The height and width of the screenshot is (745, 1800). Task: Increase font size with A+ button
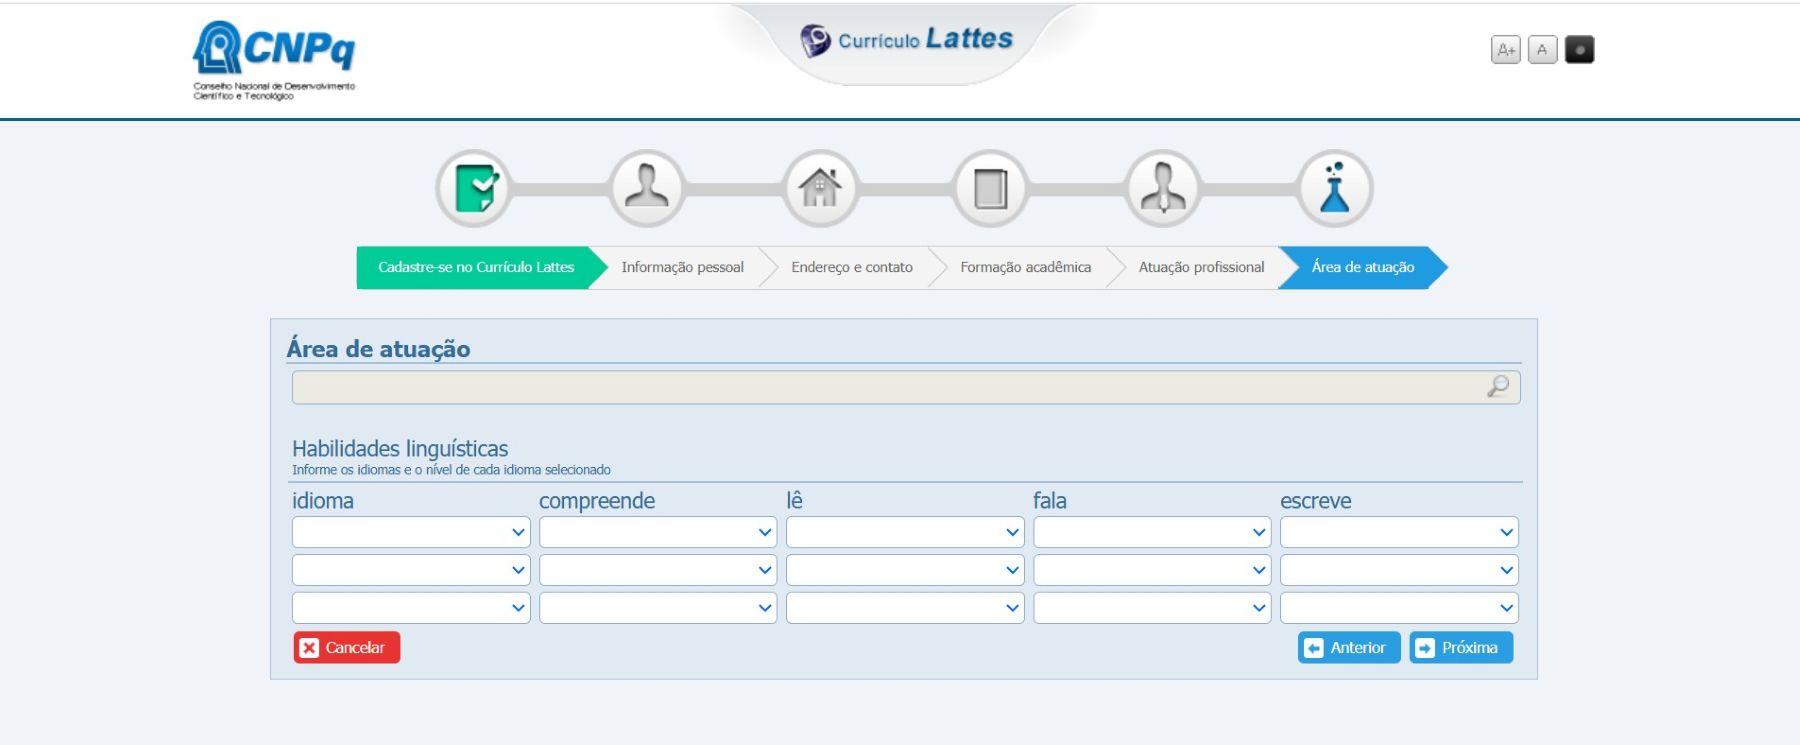pyautogui.click(x=1505, y=50)
